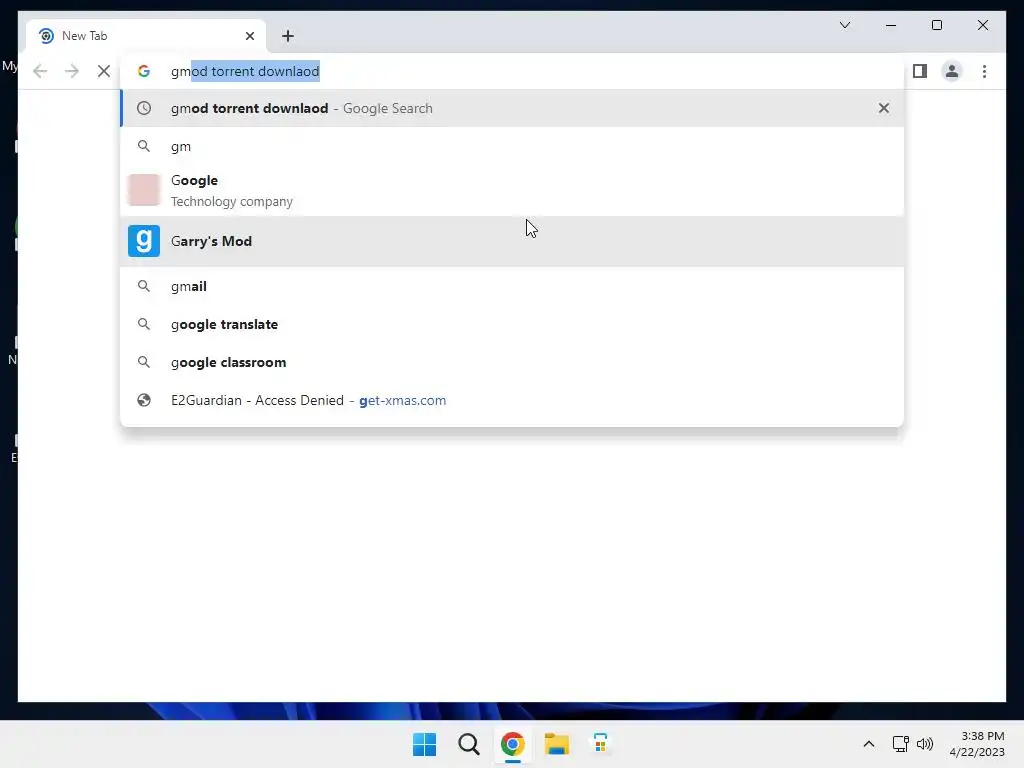Select Google Technology company suggestion
The width and height of the screenshot is (1024, 768).
pos(512,190)
